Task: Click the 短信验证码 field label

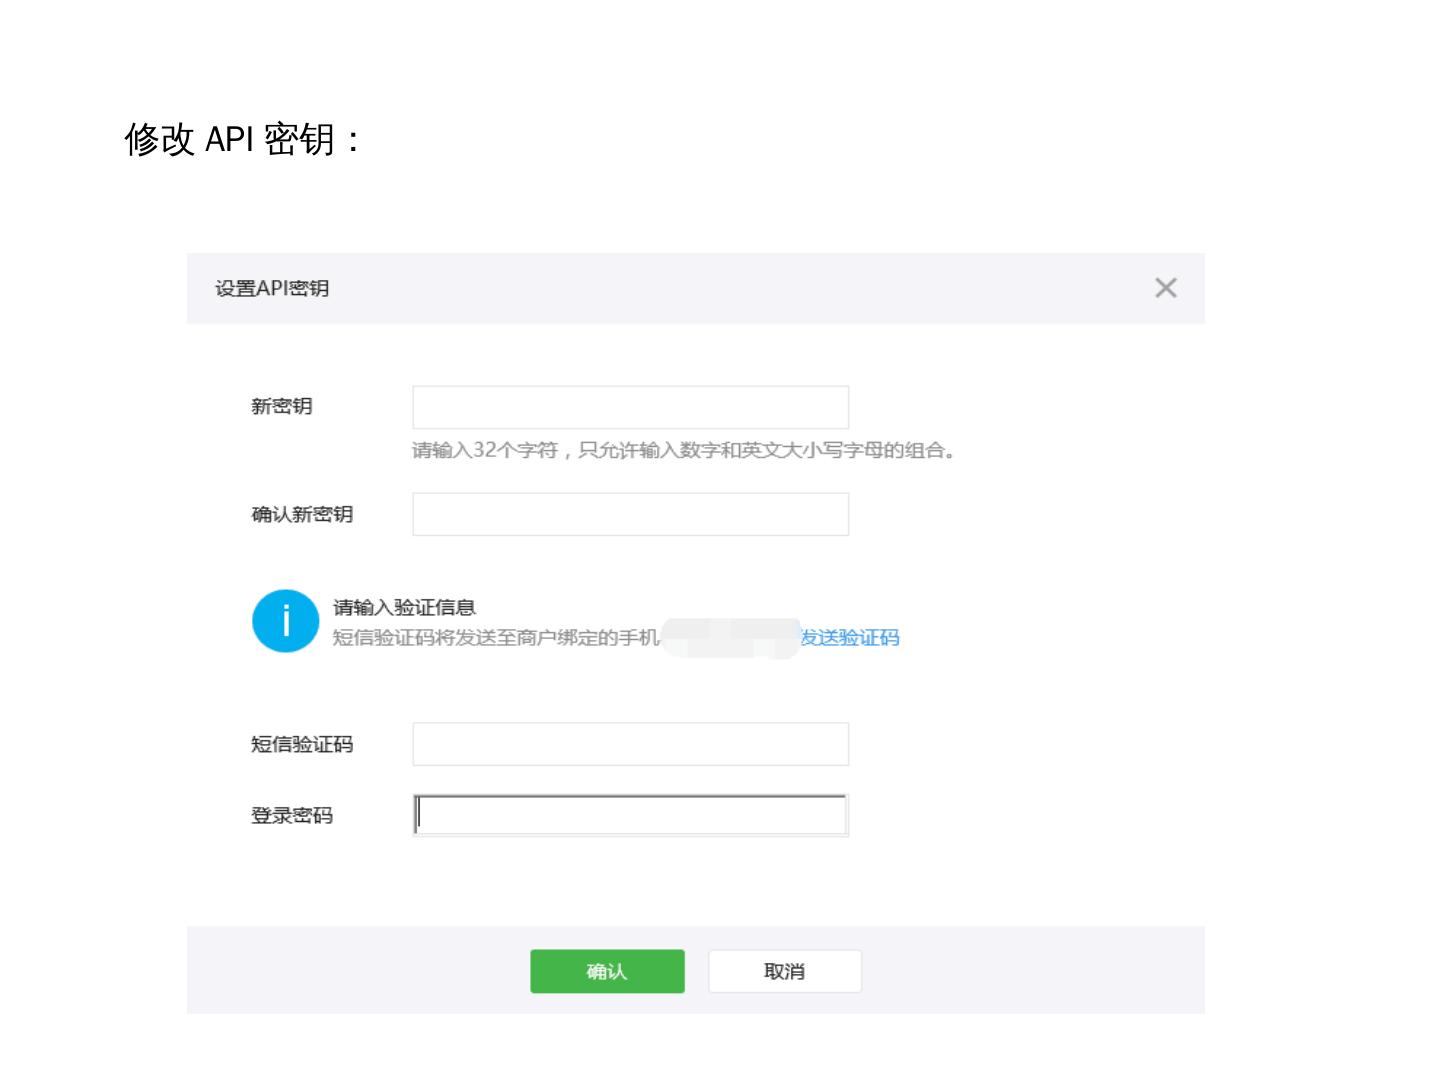Action: [301, 744]
